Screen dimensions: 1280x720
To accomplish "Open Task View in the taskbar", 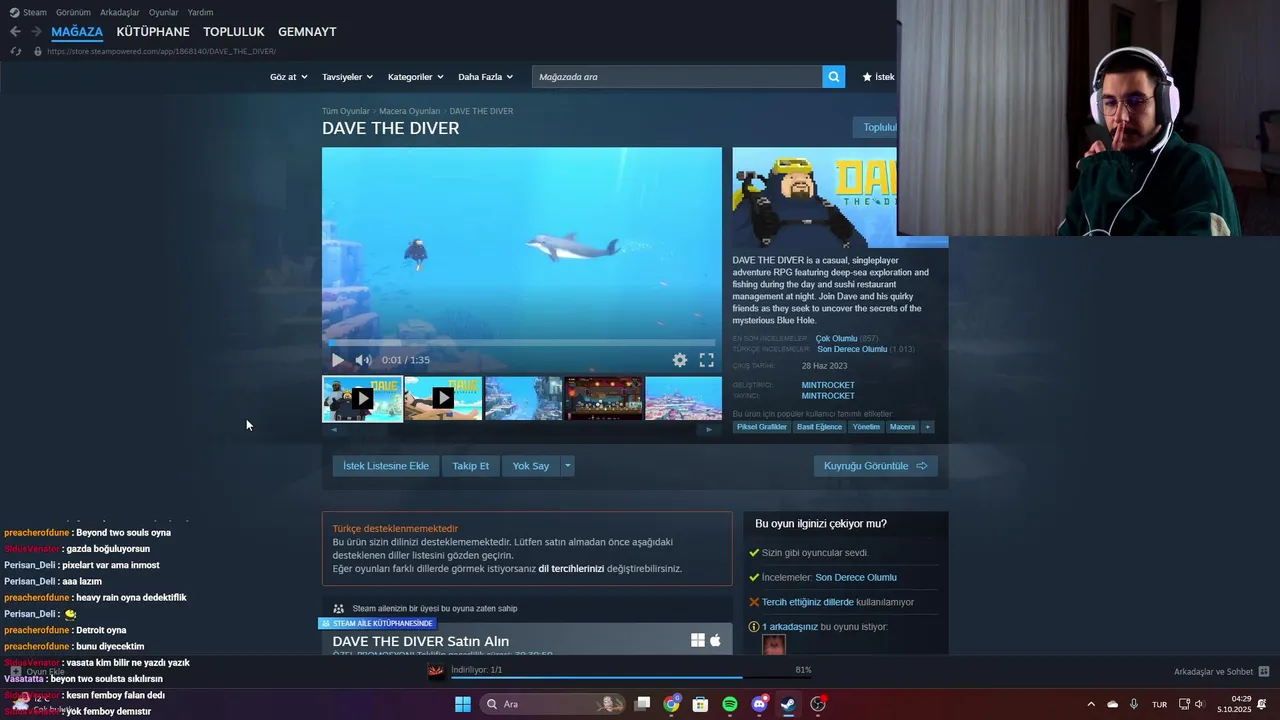I will coord(643,704).
